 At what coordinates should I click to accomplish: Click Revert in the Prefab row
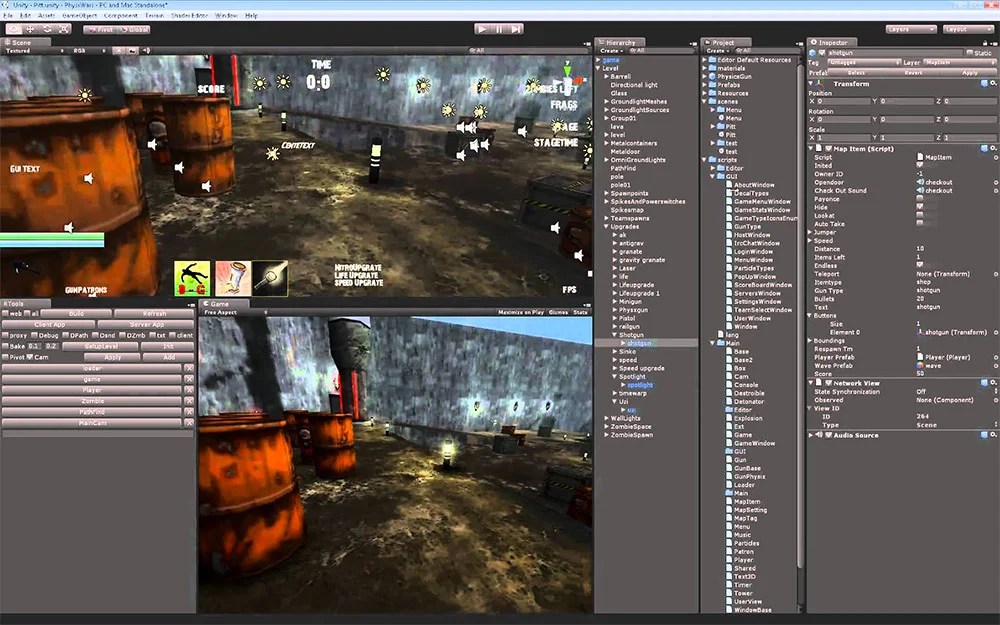(913, 73)
